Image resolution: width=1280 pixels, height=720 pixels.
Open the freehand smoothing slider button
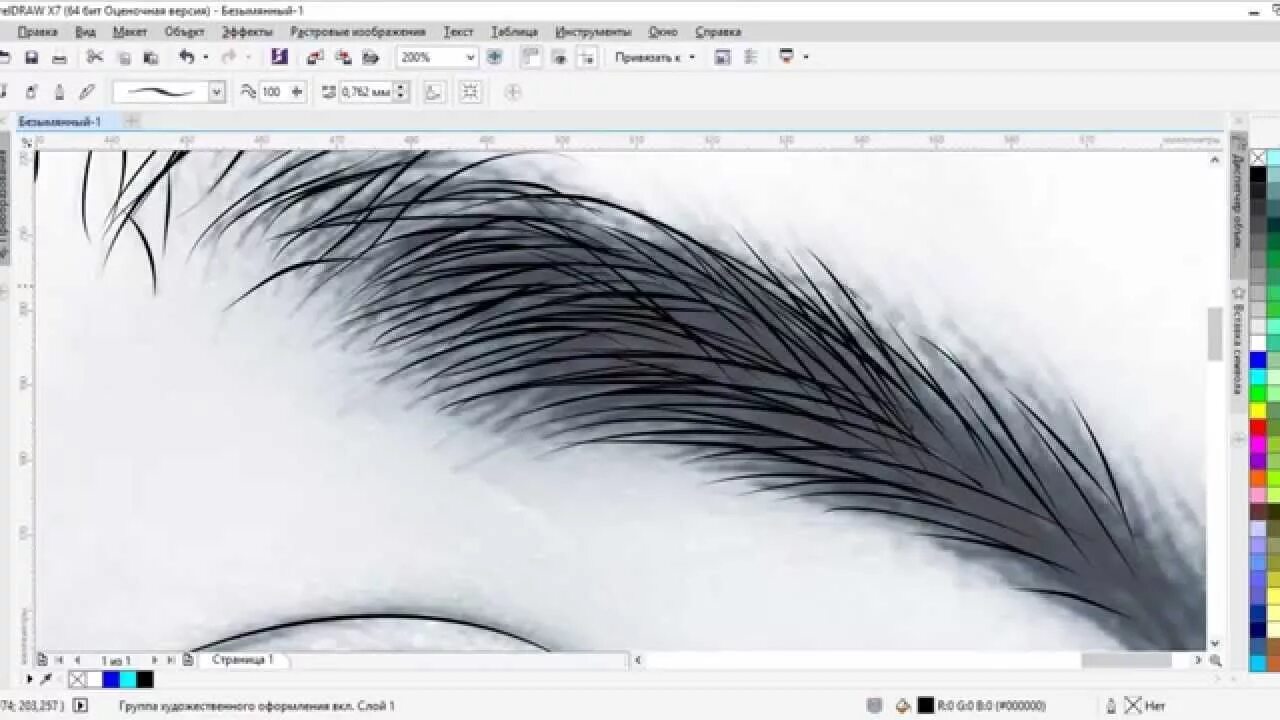(296, 92)
